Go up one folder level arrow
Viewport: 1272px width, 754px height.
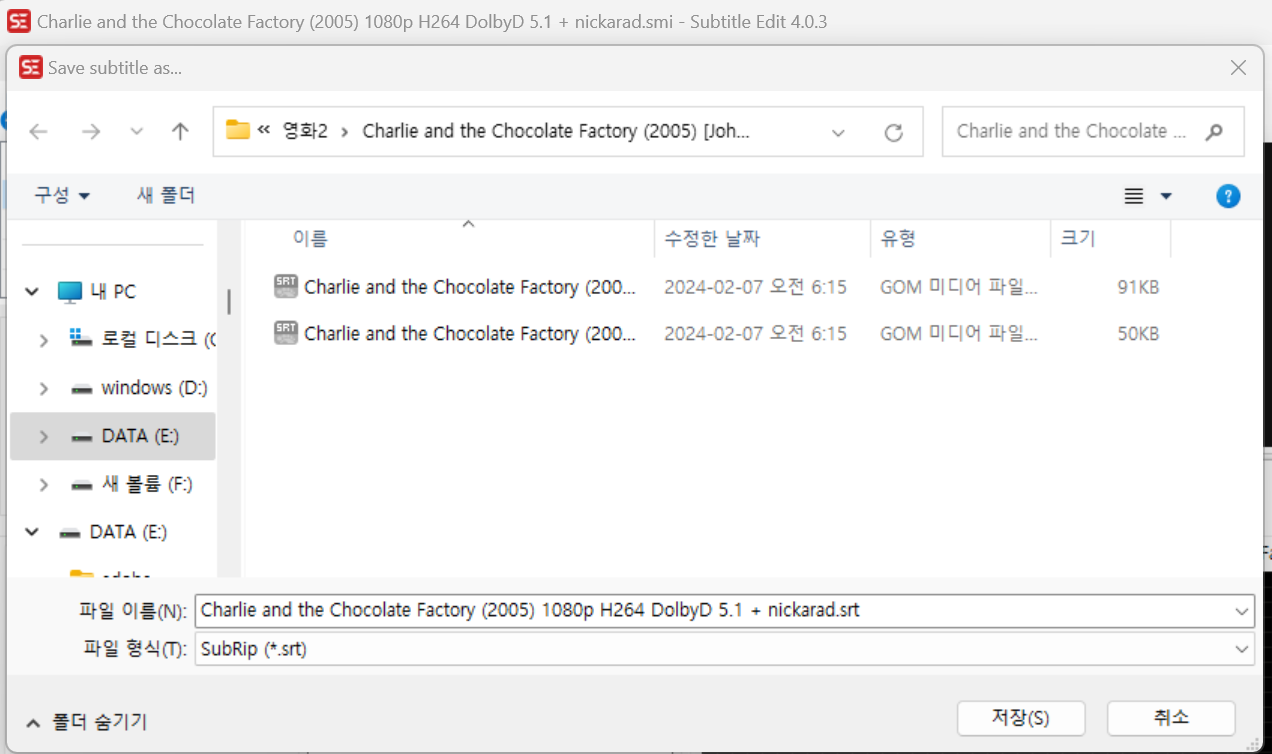[x=180, y=132]
